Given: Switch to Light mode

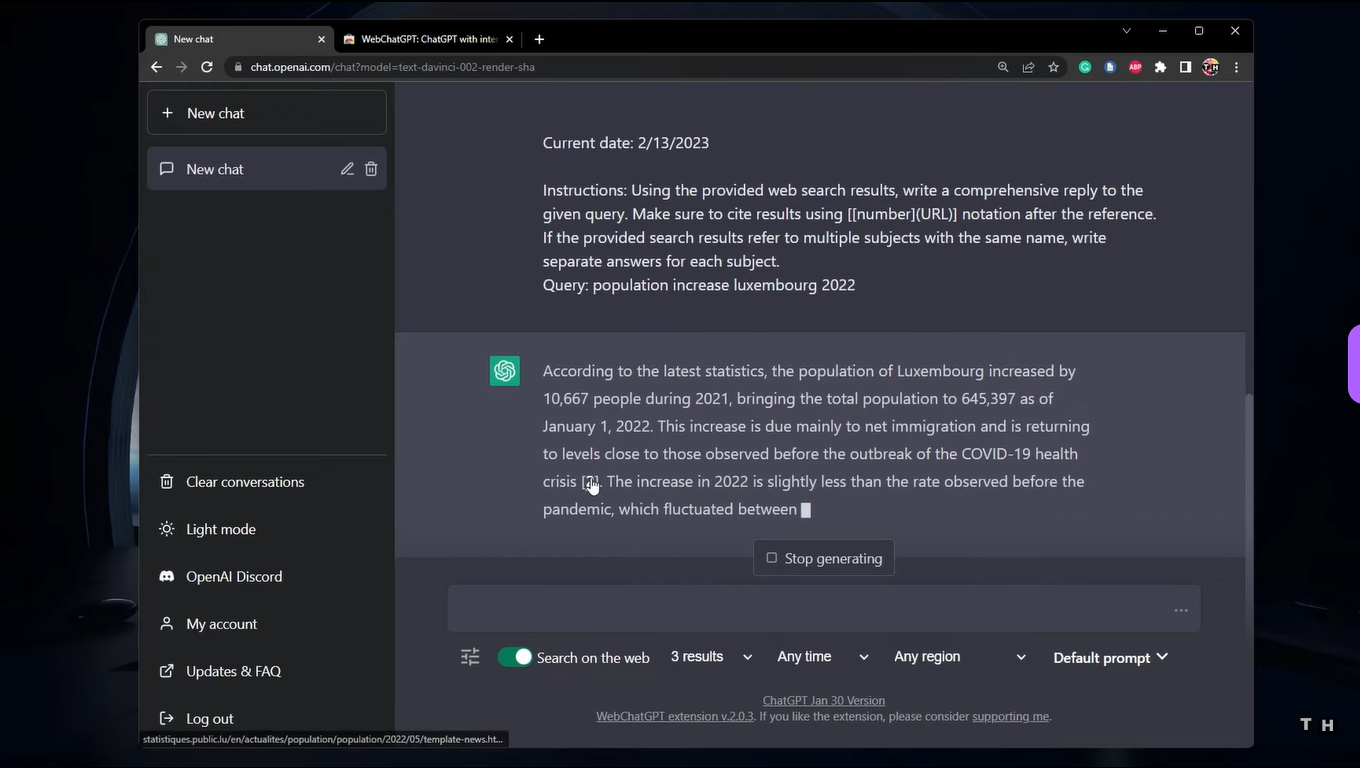Looking at the screenshot, I should click(220, 529).
